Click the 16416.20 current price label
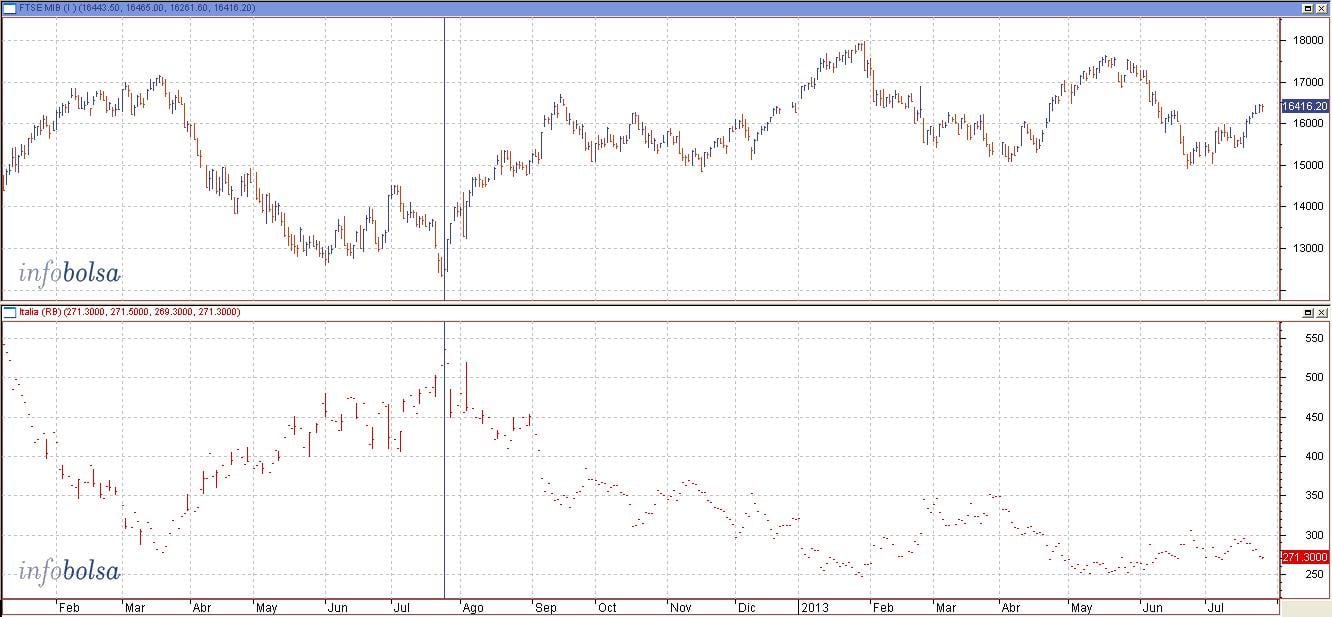The width and height of the screenshot is (1332, 617). point(1305,106)
